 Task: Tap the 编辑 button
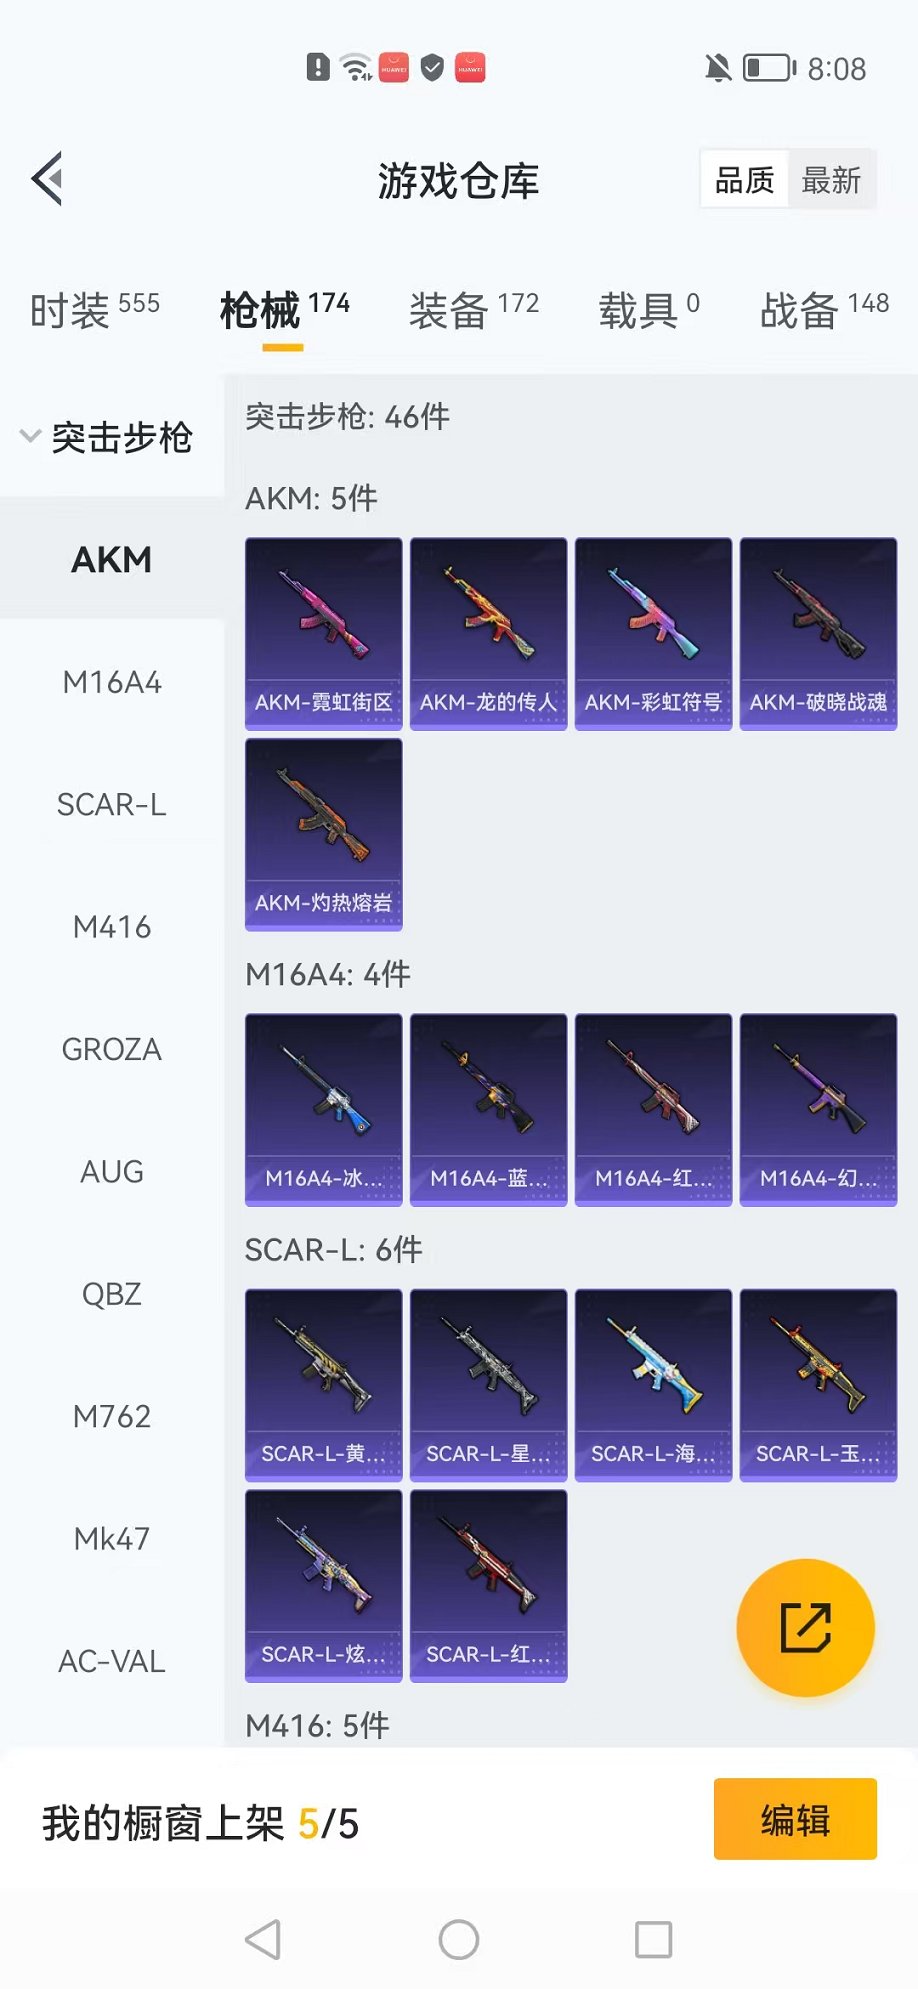click(795, 1819)
